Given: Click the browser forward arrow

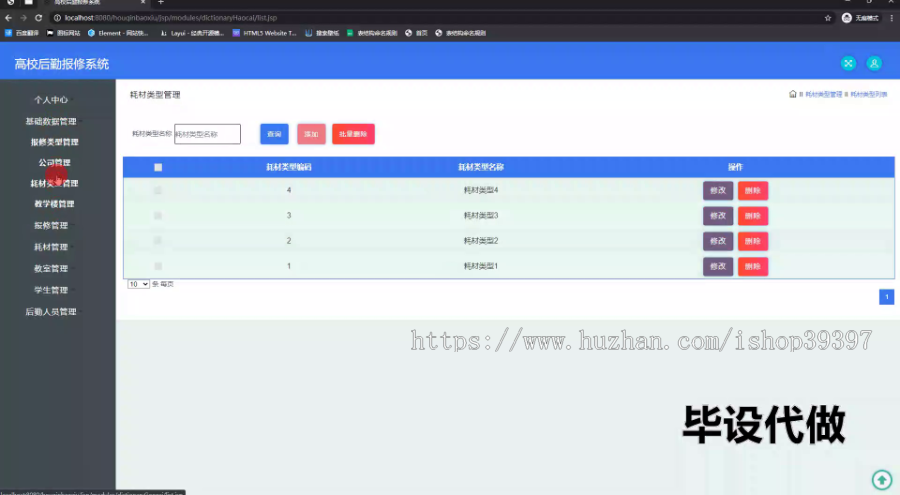Looking at the screenshot, I should tap(24, 18).
